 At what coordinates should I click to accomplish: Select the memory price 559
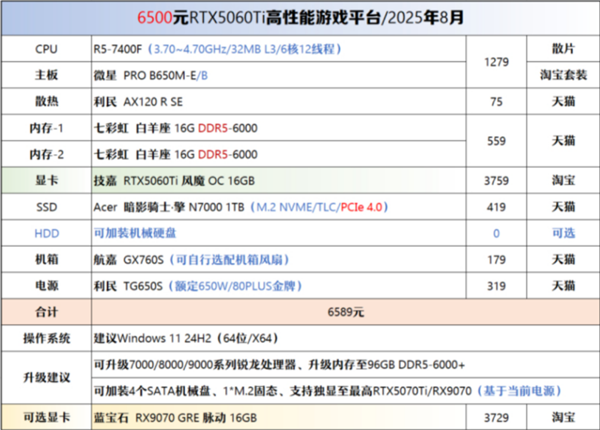coord(496,141)
